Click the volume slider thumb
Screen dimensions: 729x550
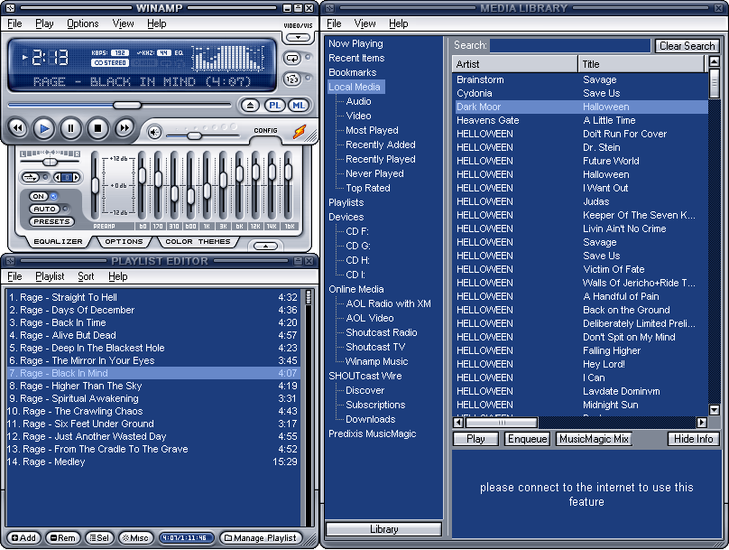click(x=194, y=136)
